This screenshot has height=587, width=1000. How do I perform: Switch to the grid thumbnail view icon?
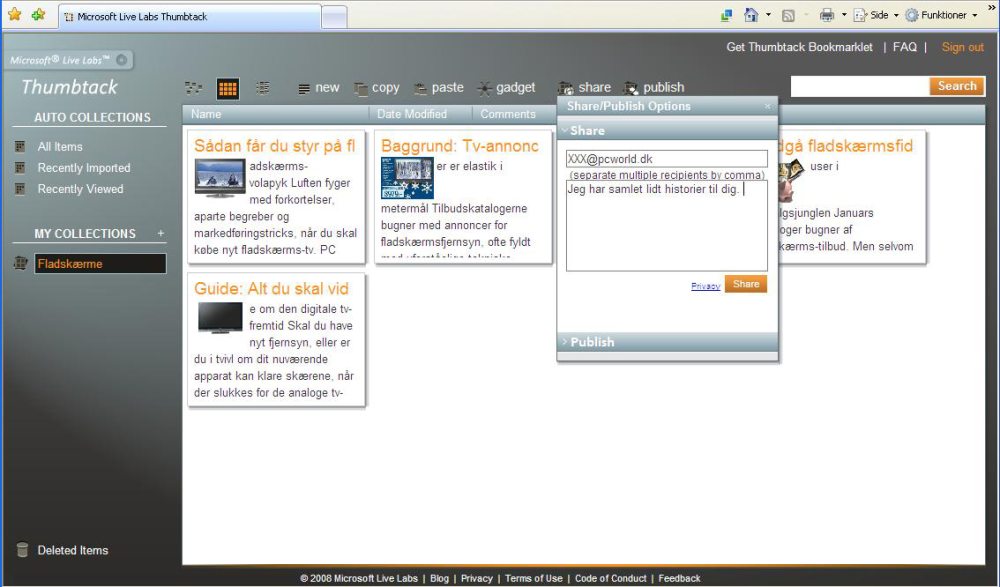[x=228, y=89]
